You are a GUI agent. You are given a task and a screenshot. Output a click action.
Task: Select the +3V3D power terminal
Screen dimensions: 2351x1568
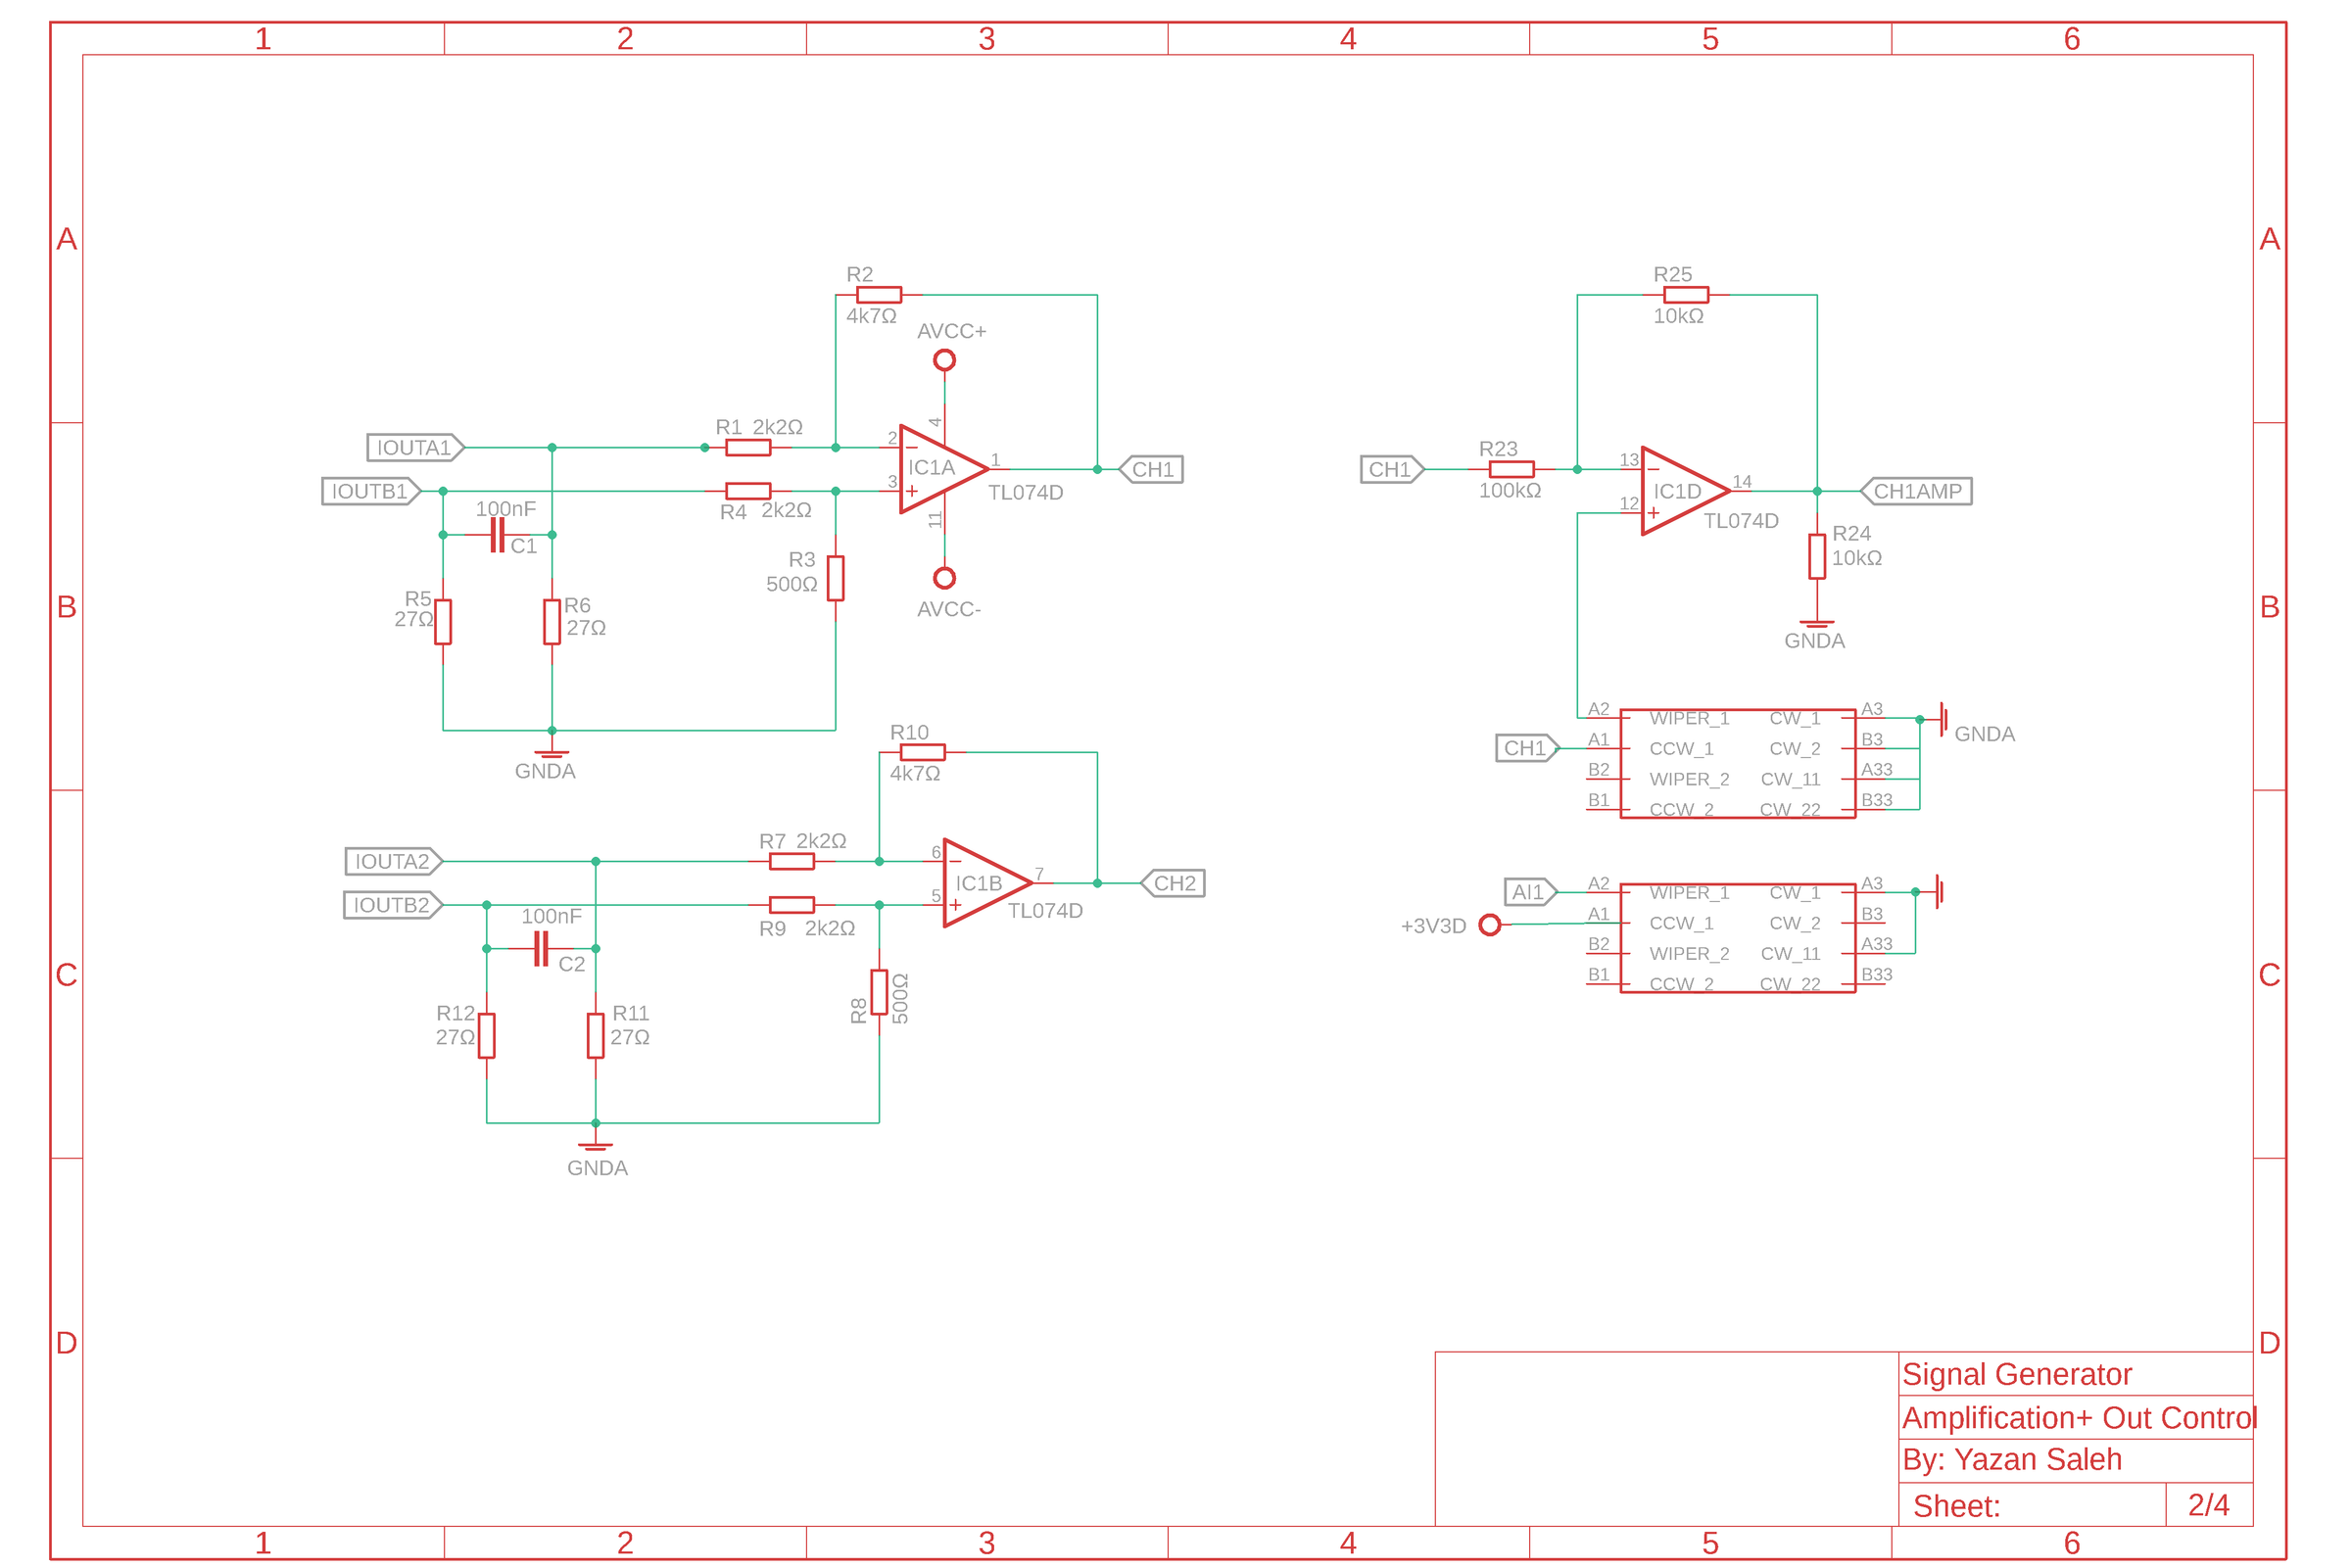(1488, 925)
